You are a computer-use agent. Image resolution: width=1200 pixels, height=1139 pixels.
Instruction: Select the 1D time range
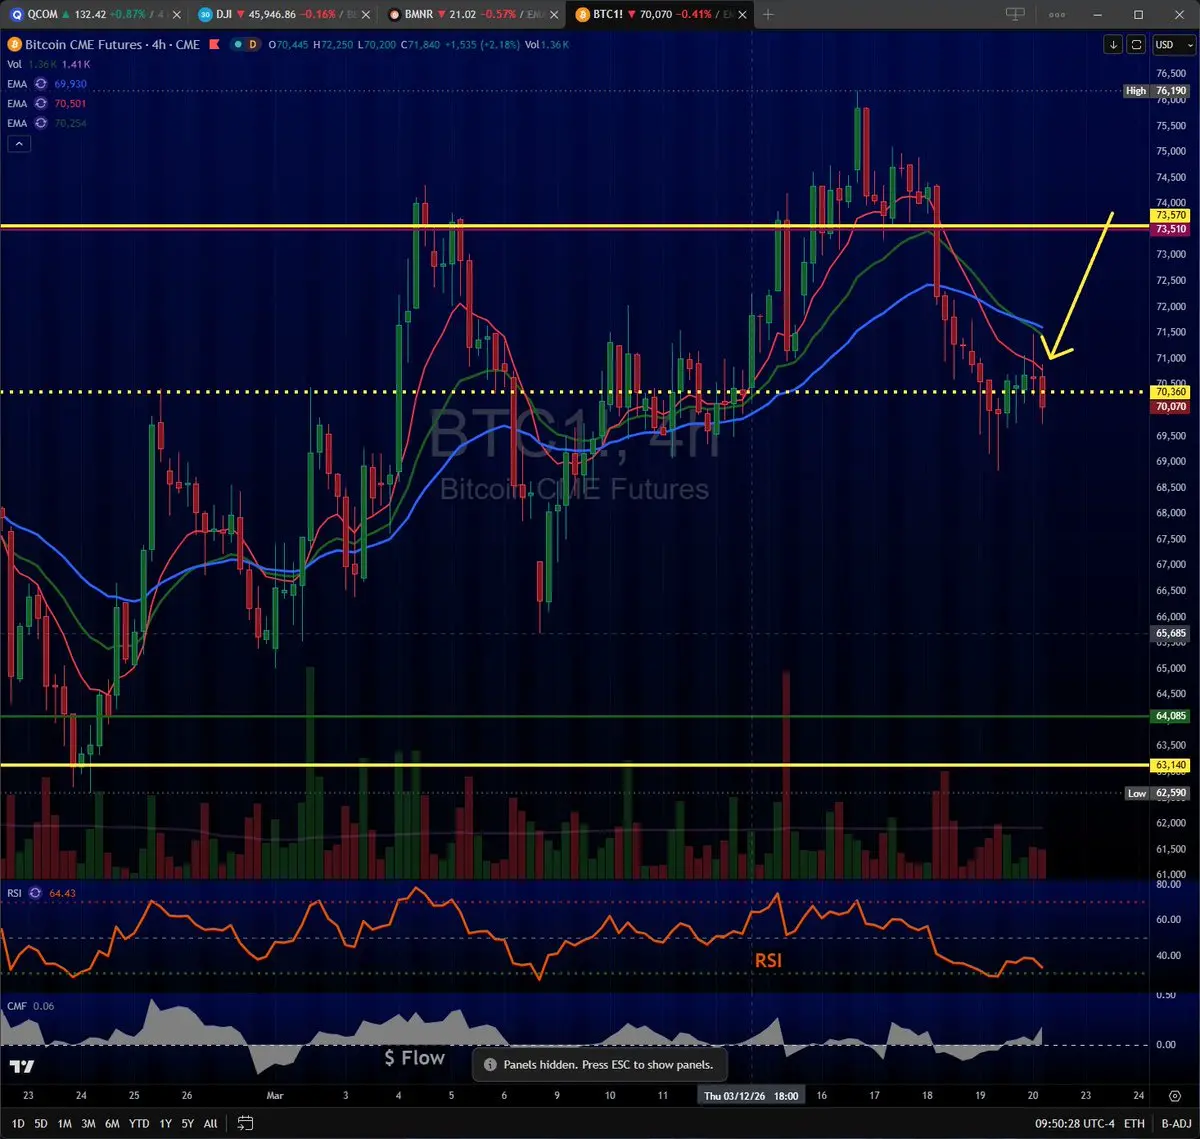(18, 1124)
